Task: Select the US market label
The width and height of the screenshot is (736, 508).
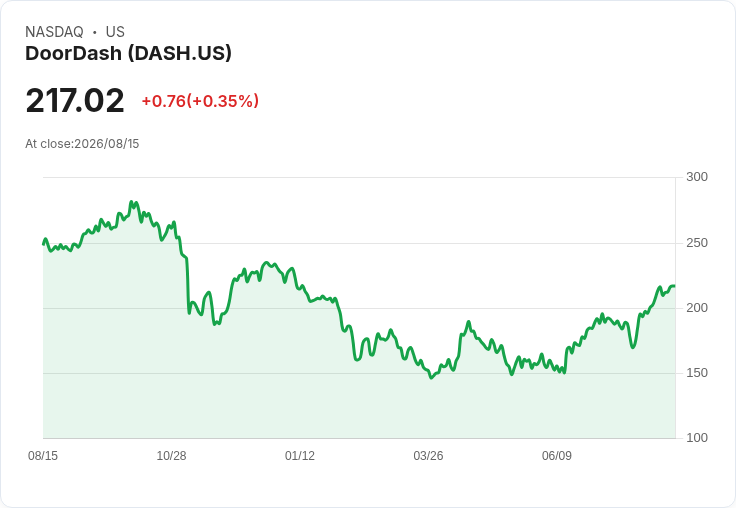Action: point(115,32)
